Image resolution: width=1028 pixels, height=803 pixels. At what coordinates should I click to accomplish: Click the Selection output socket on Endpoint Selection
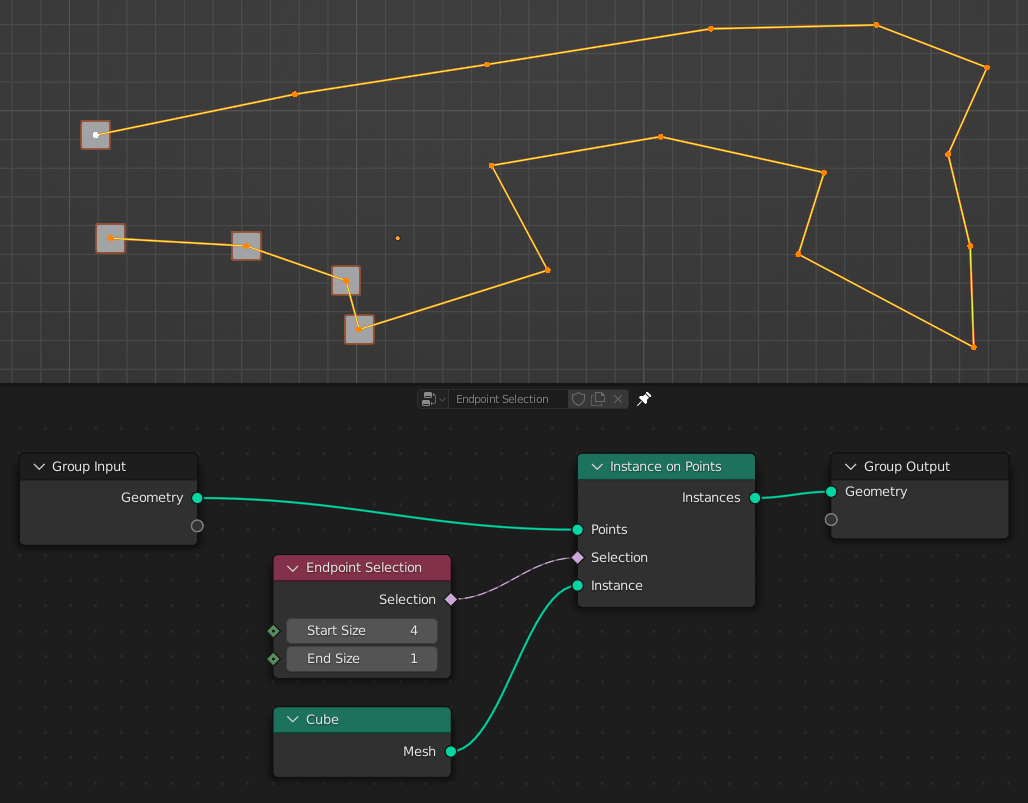451,599
